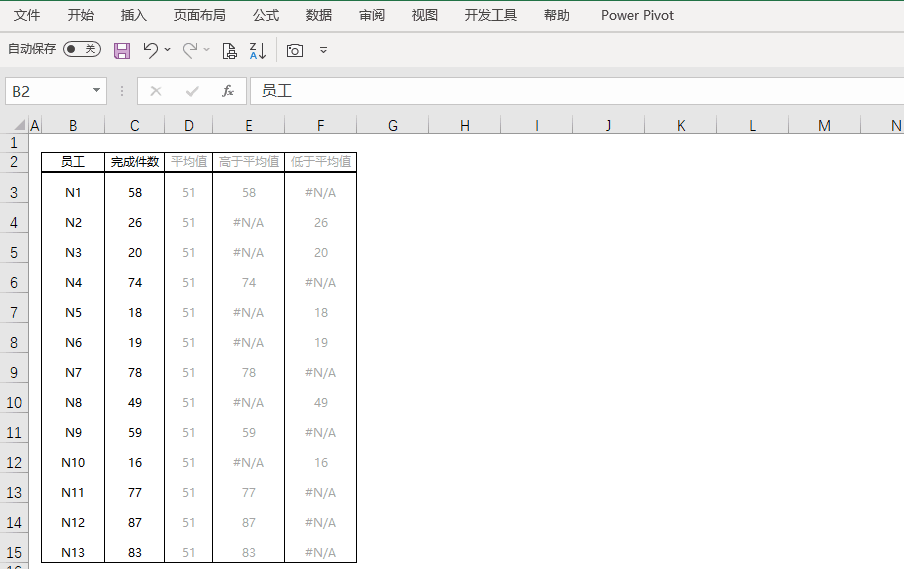
Task: Select column K header
Action: (681, 125)
